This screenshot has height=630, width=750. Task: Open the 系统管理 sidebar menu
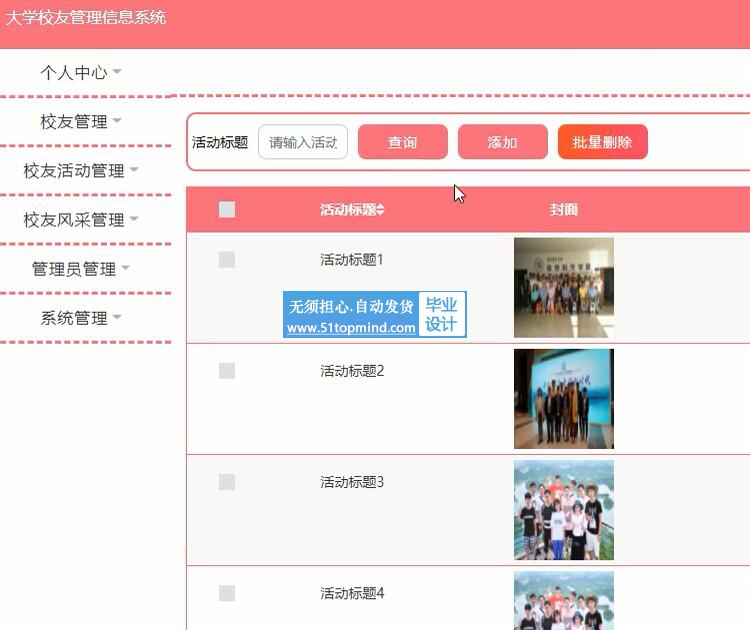pos(81,318)
